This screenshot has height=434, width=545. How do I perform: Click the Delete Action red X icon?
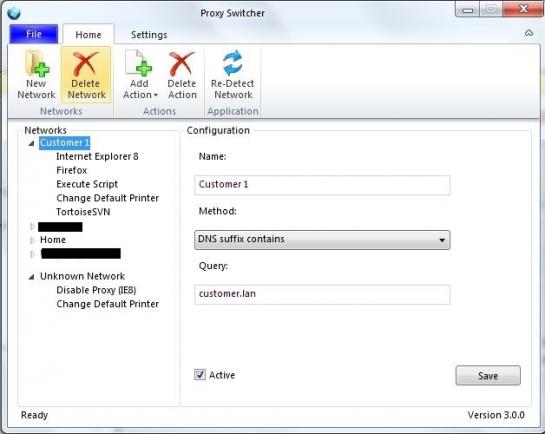182,63
